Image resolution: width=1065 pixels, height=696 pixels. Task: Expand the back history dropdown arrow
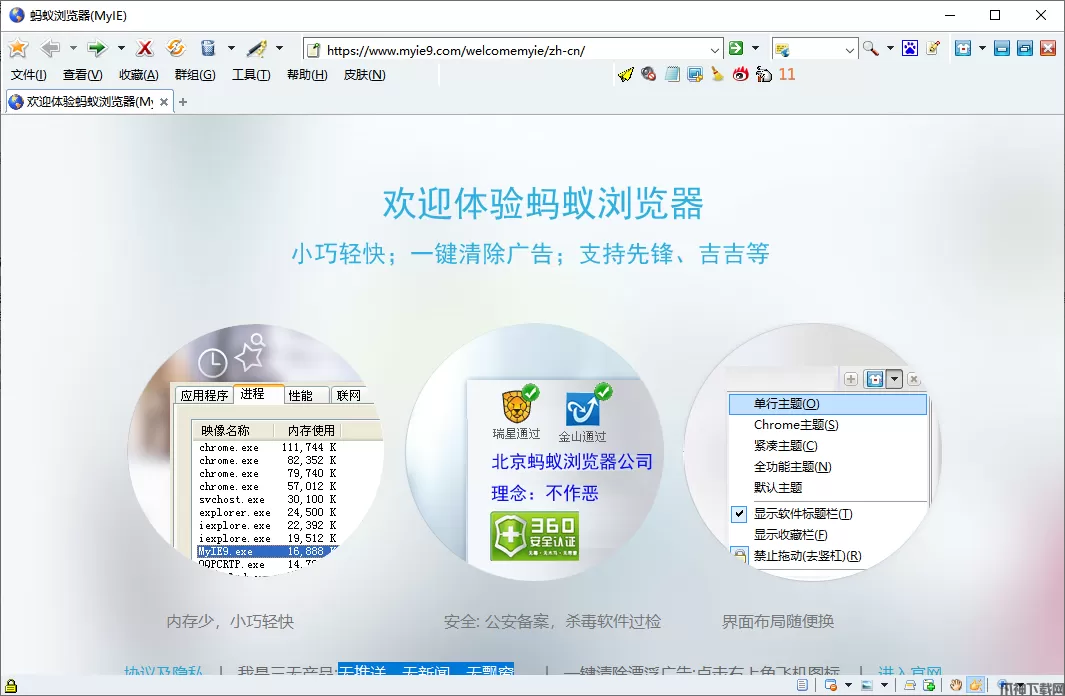pyautogui.click(x=73, y=48)
